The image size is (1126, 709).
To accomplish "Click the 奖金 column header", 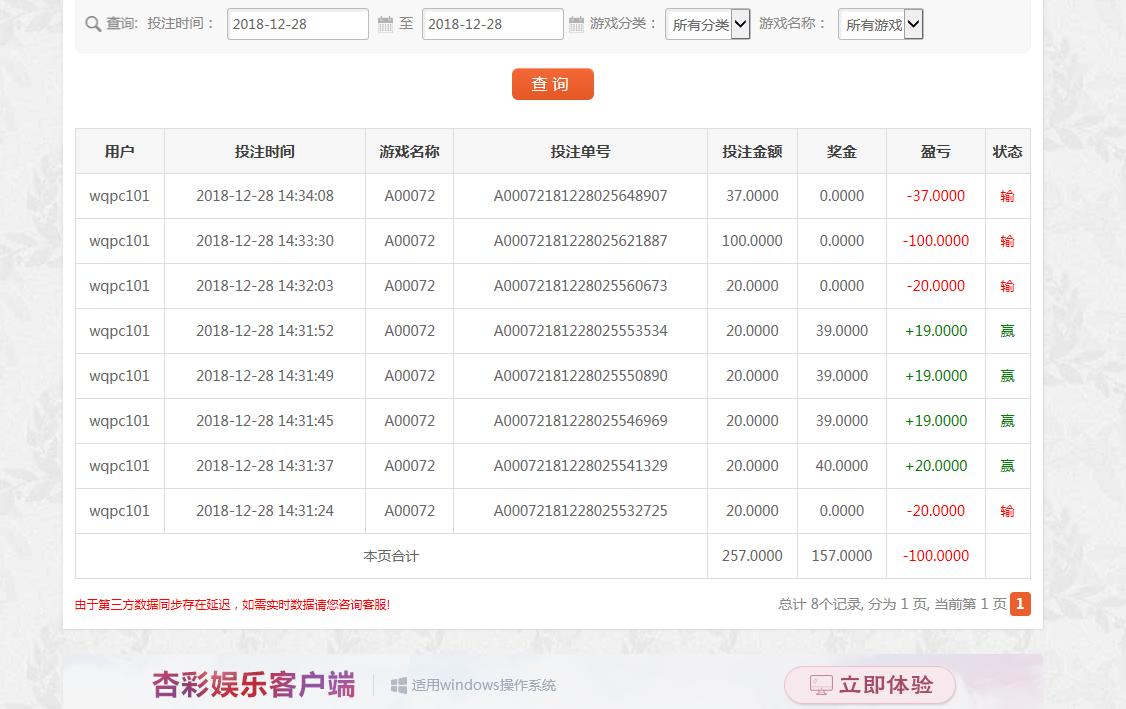I will tap(842, 152).
